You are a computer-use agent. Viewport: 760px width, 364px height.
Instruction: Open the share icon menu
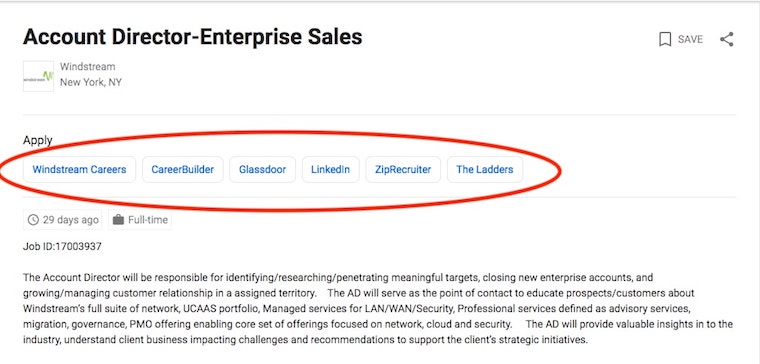726,39
